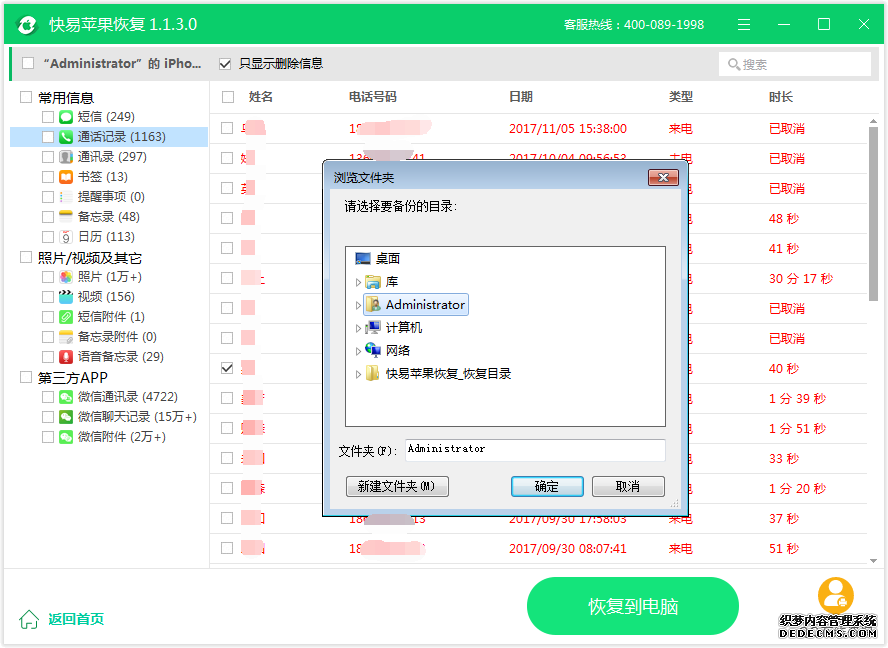888x648 pixels.
Task: Click the 新建文件夹(M) button
Action: [397, 487]
